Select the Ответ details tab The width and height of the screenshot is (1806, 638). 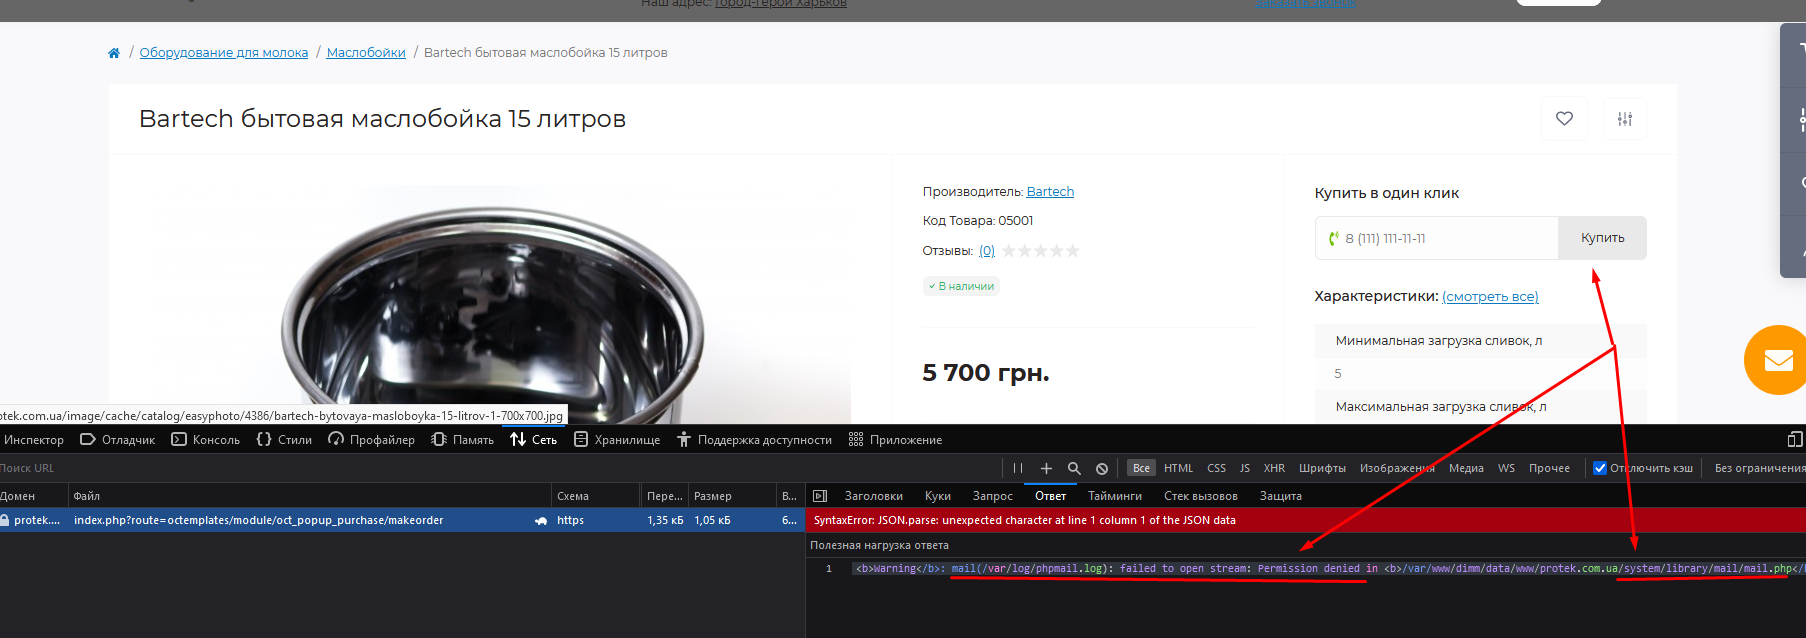[x=1050, y=496]
